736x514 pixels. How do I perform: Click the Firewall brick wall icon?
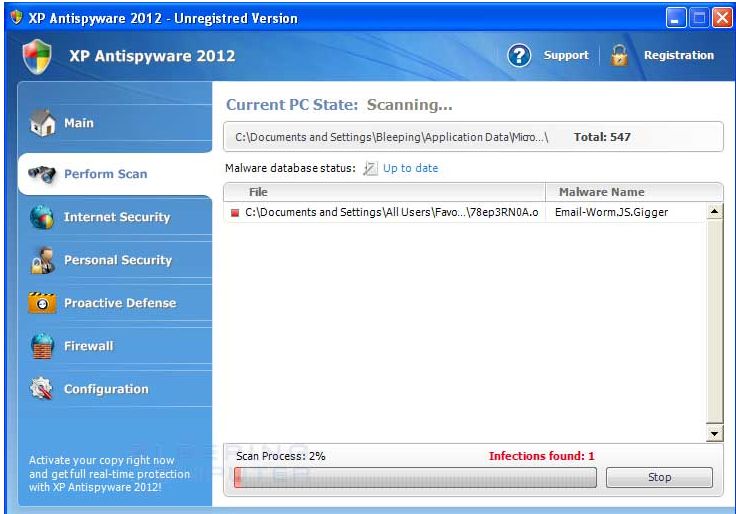point(42,346)
